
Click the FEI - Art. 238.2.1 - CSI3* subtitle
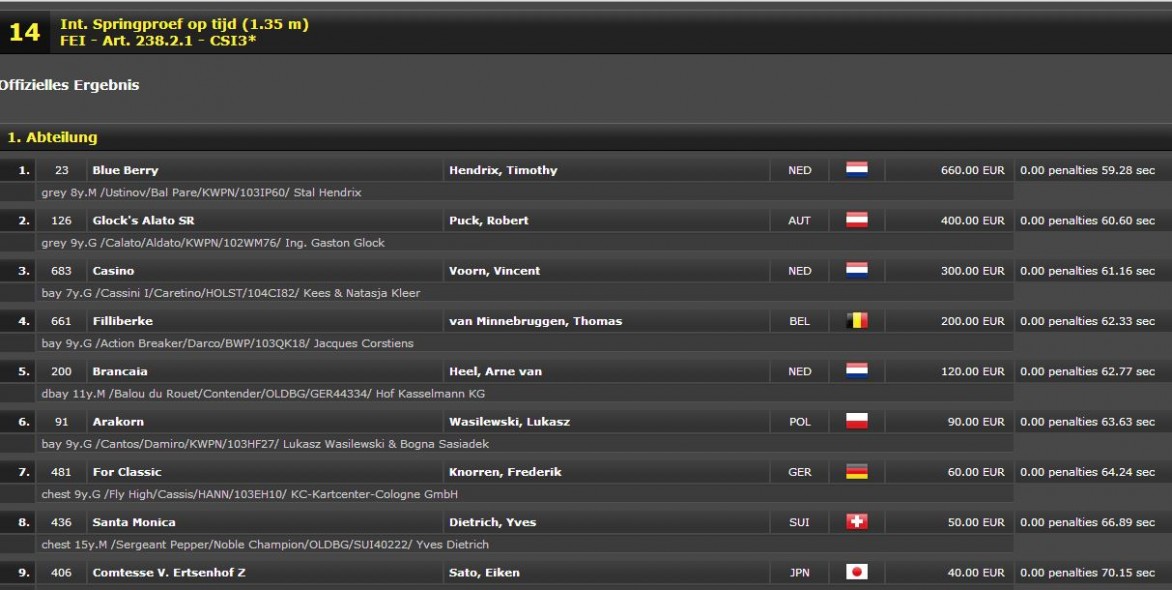(158, 40)
